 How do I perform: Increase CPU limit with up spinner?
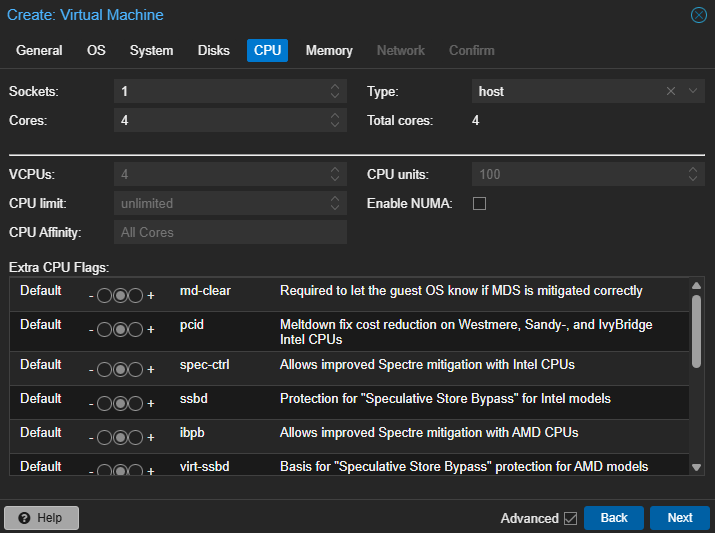click(x=335, y=198)
